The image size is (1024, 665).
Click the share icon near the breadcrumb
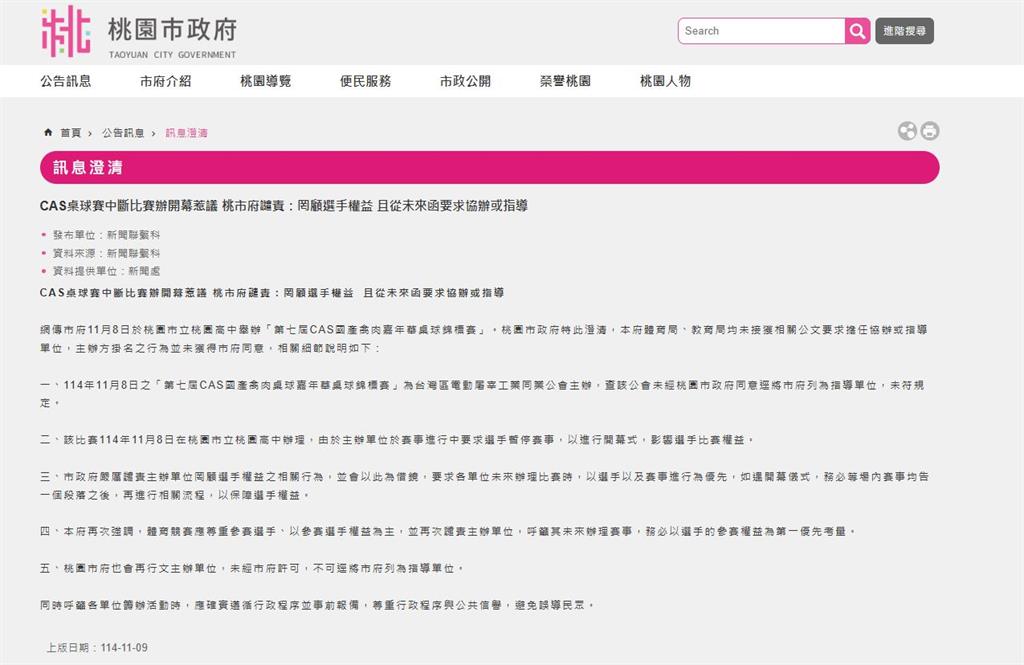tap(908, 131)
